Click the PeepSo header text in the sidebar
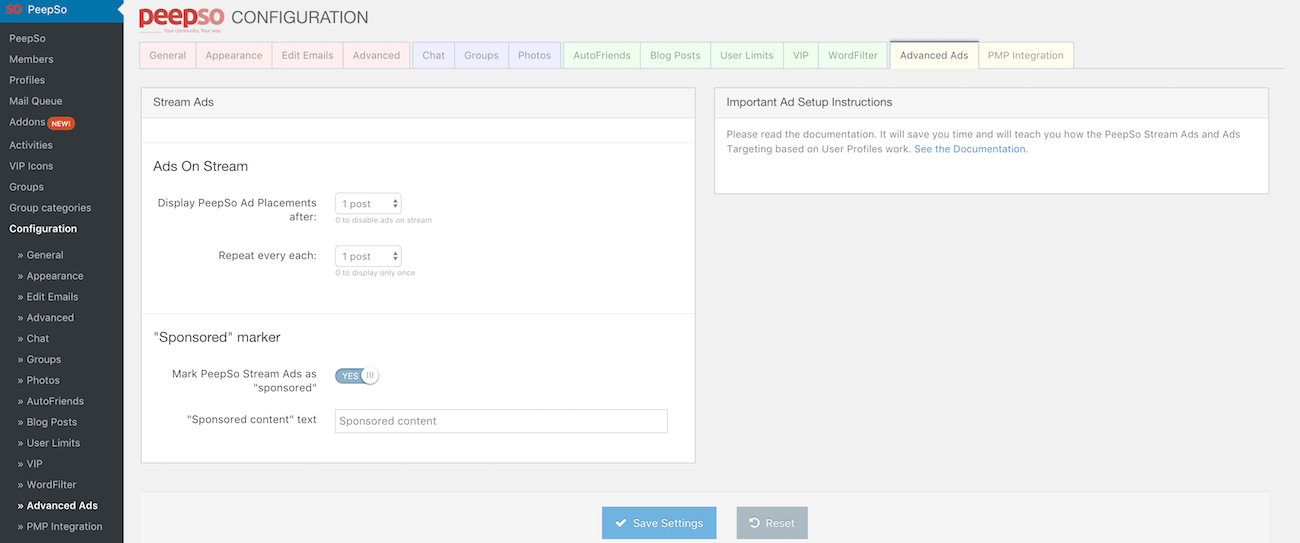This screenshot has width=1300, height=543. click(x=47, y=9)
